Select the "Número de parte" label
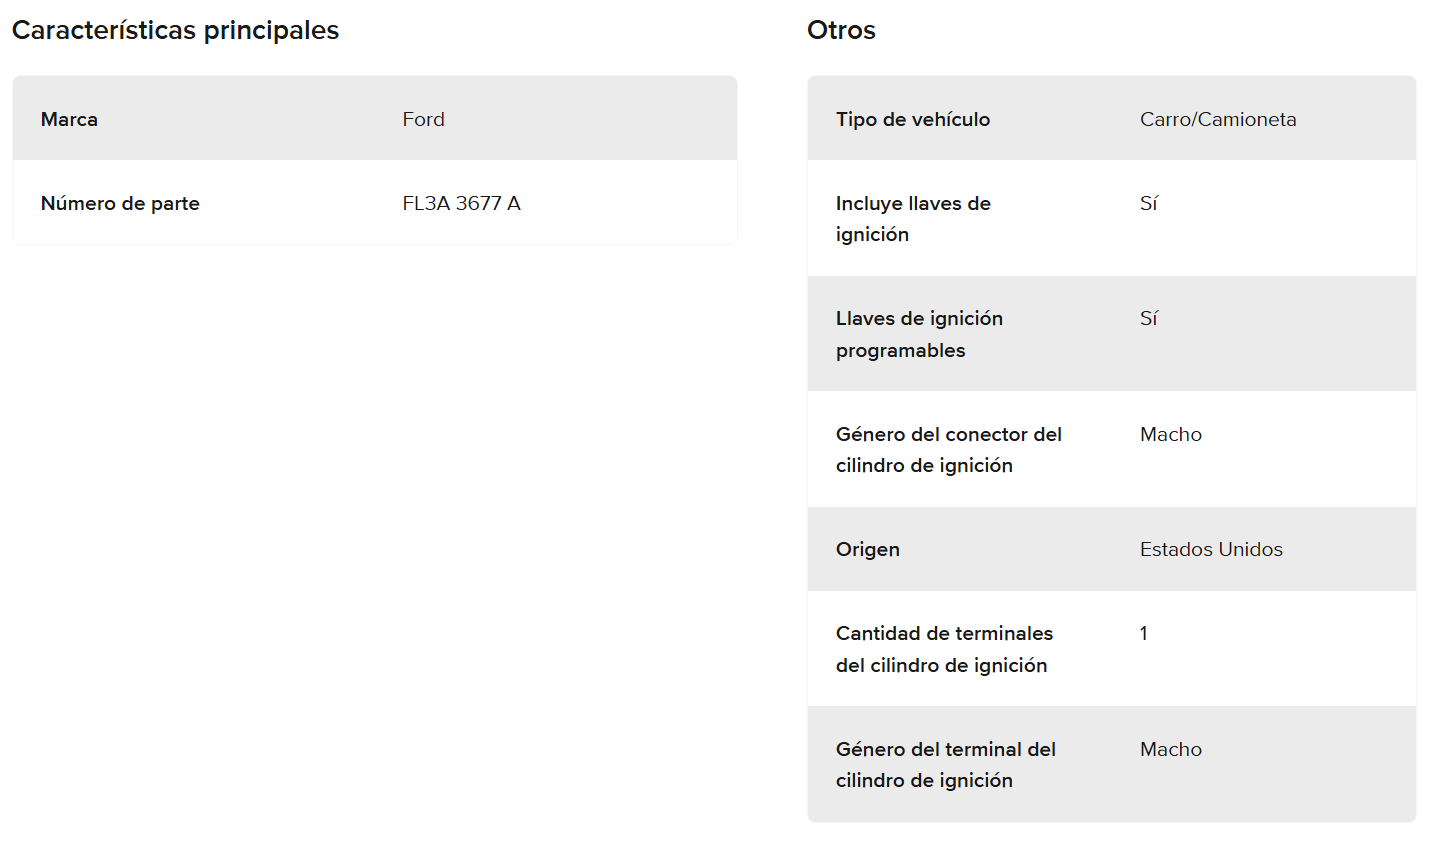Screen dimensions: 1446x845 120,203
